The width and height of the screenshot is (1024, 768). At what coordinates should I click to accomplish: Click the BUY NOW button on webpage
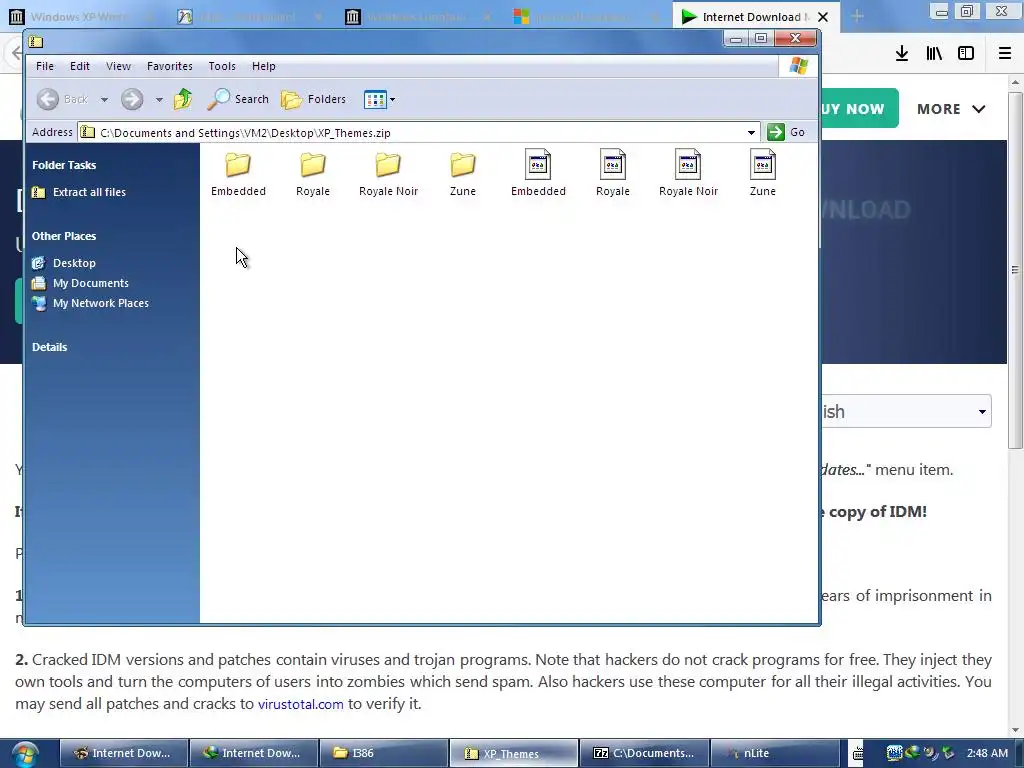click(859, 108)
